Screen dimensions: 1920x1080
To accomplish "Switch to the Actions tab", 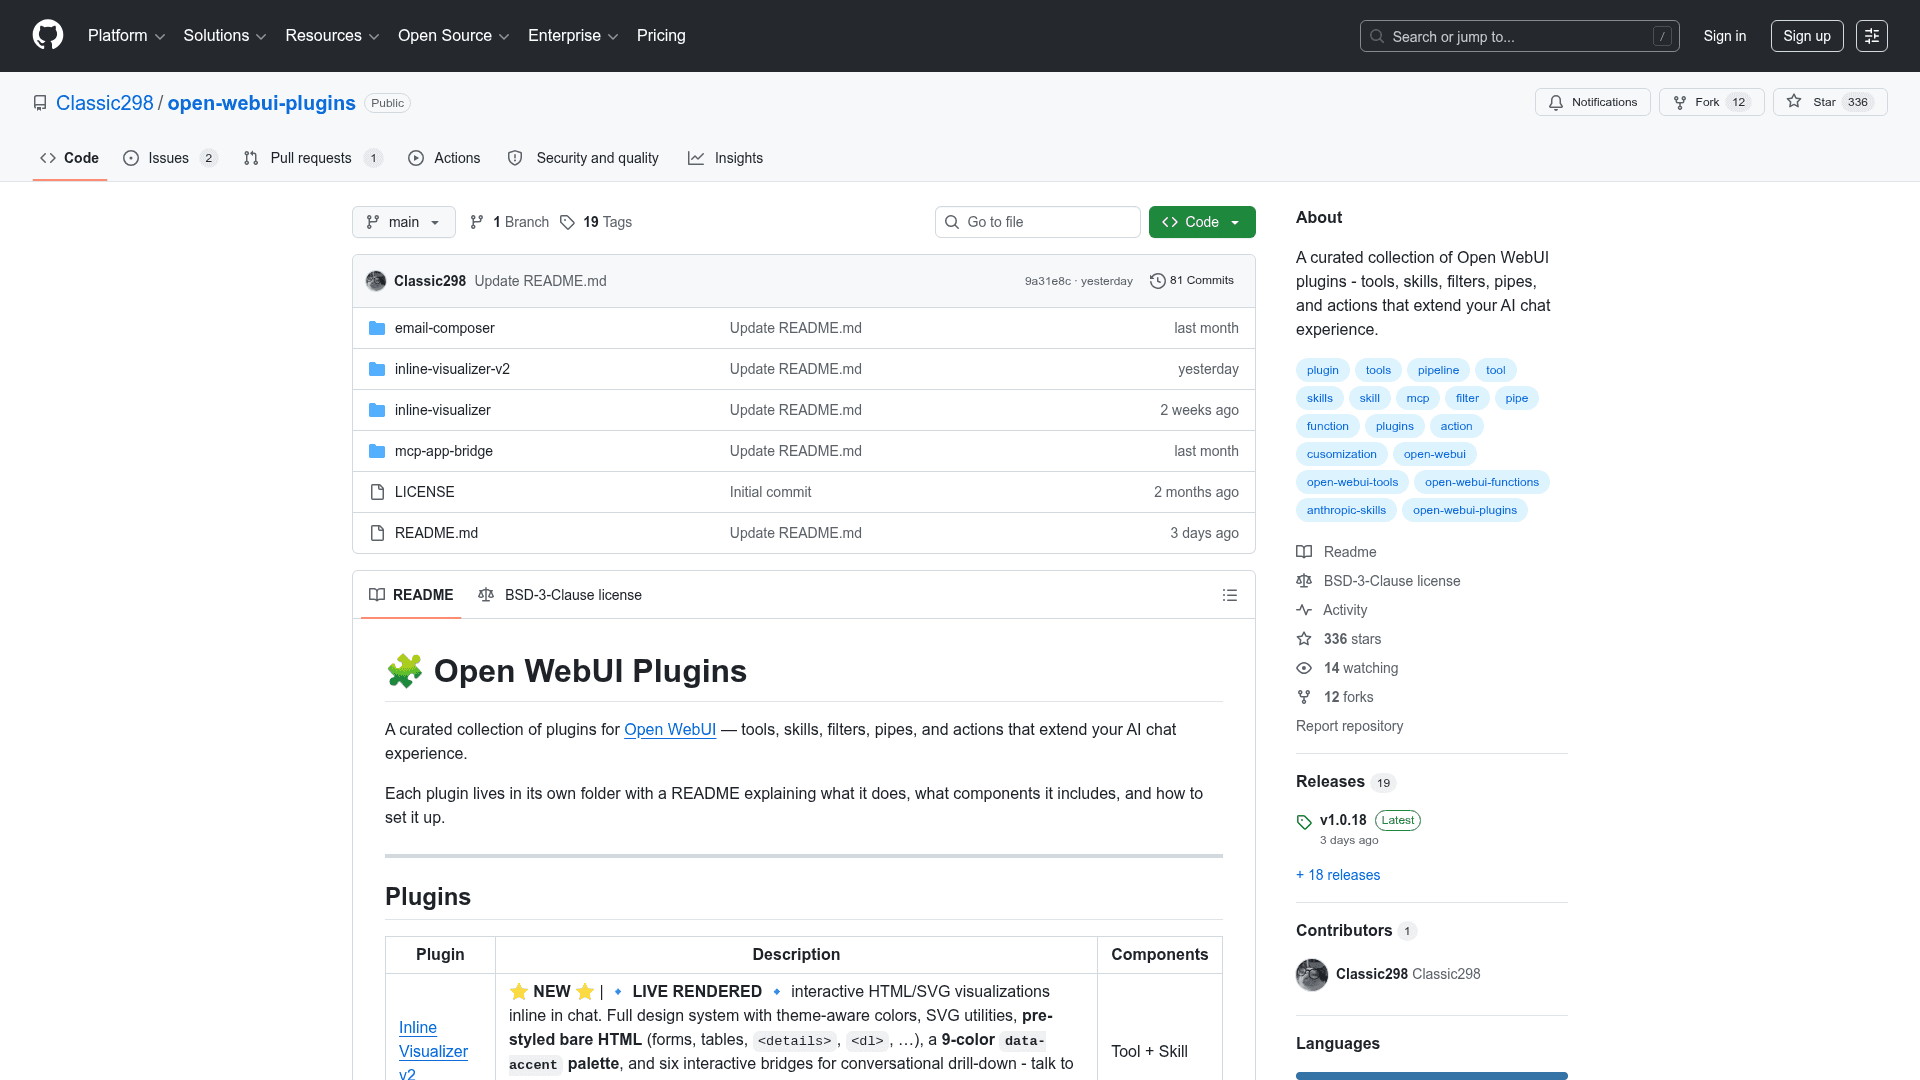I will tap(444, 158).
